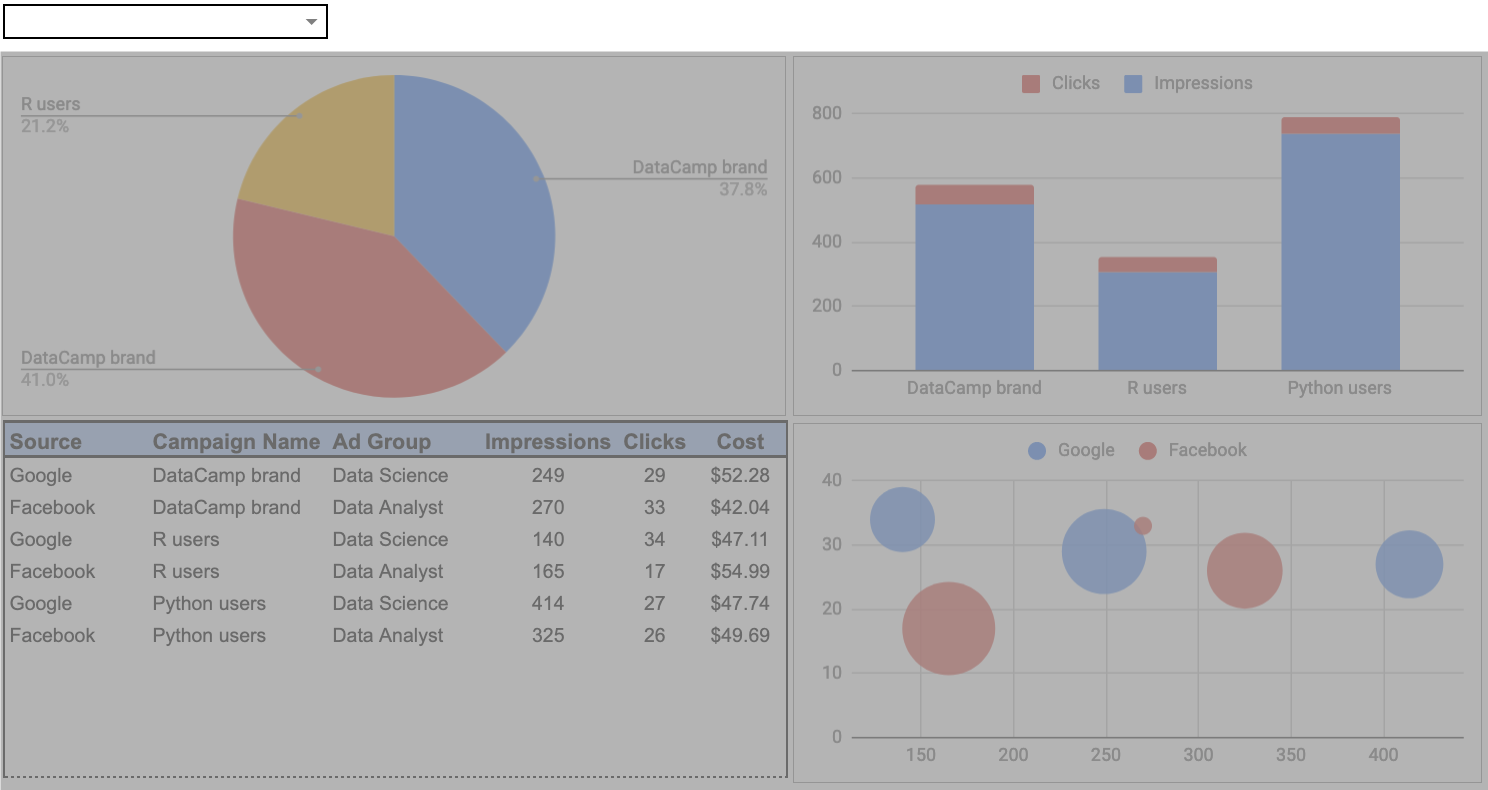This screenshot has width=1488, height=790.
Task: Click the Facebook legend circle in bubble chart
Action: coord(1150,450)
